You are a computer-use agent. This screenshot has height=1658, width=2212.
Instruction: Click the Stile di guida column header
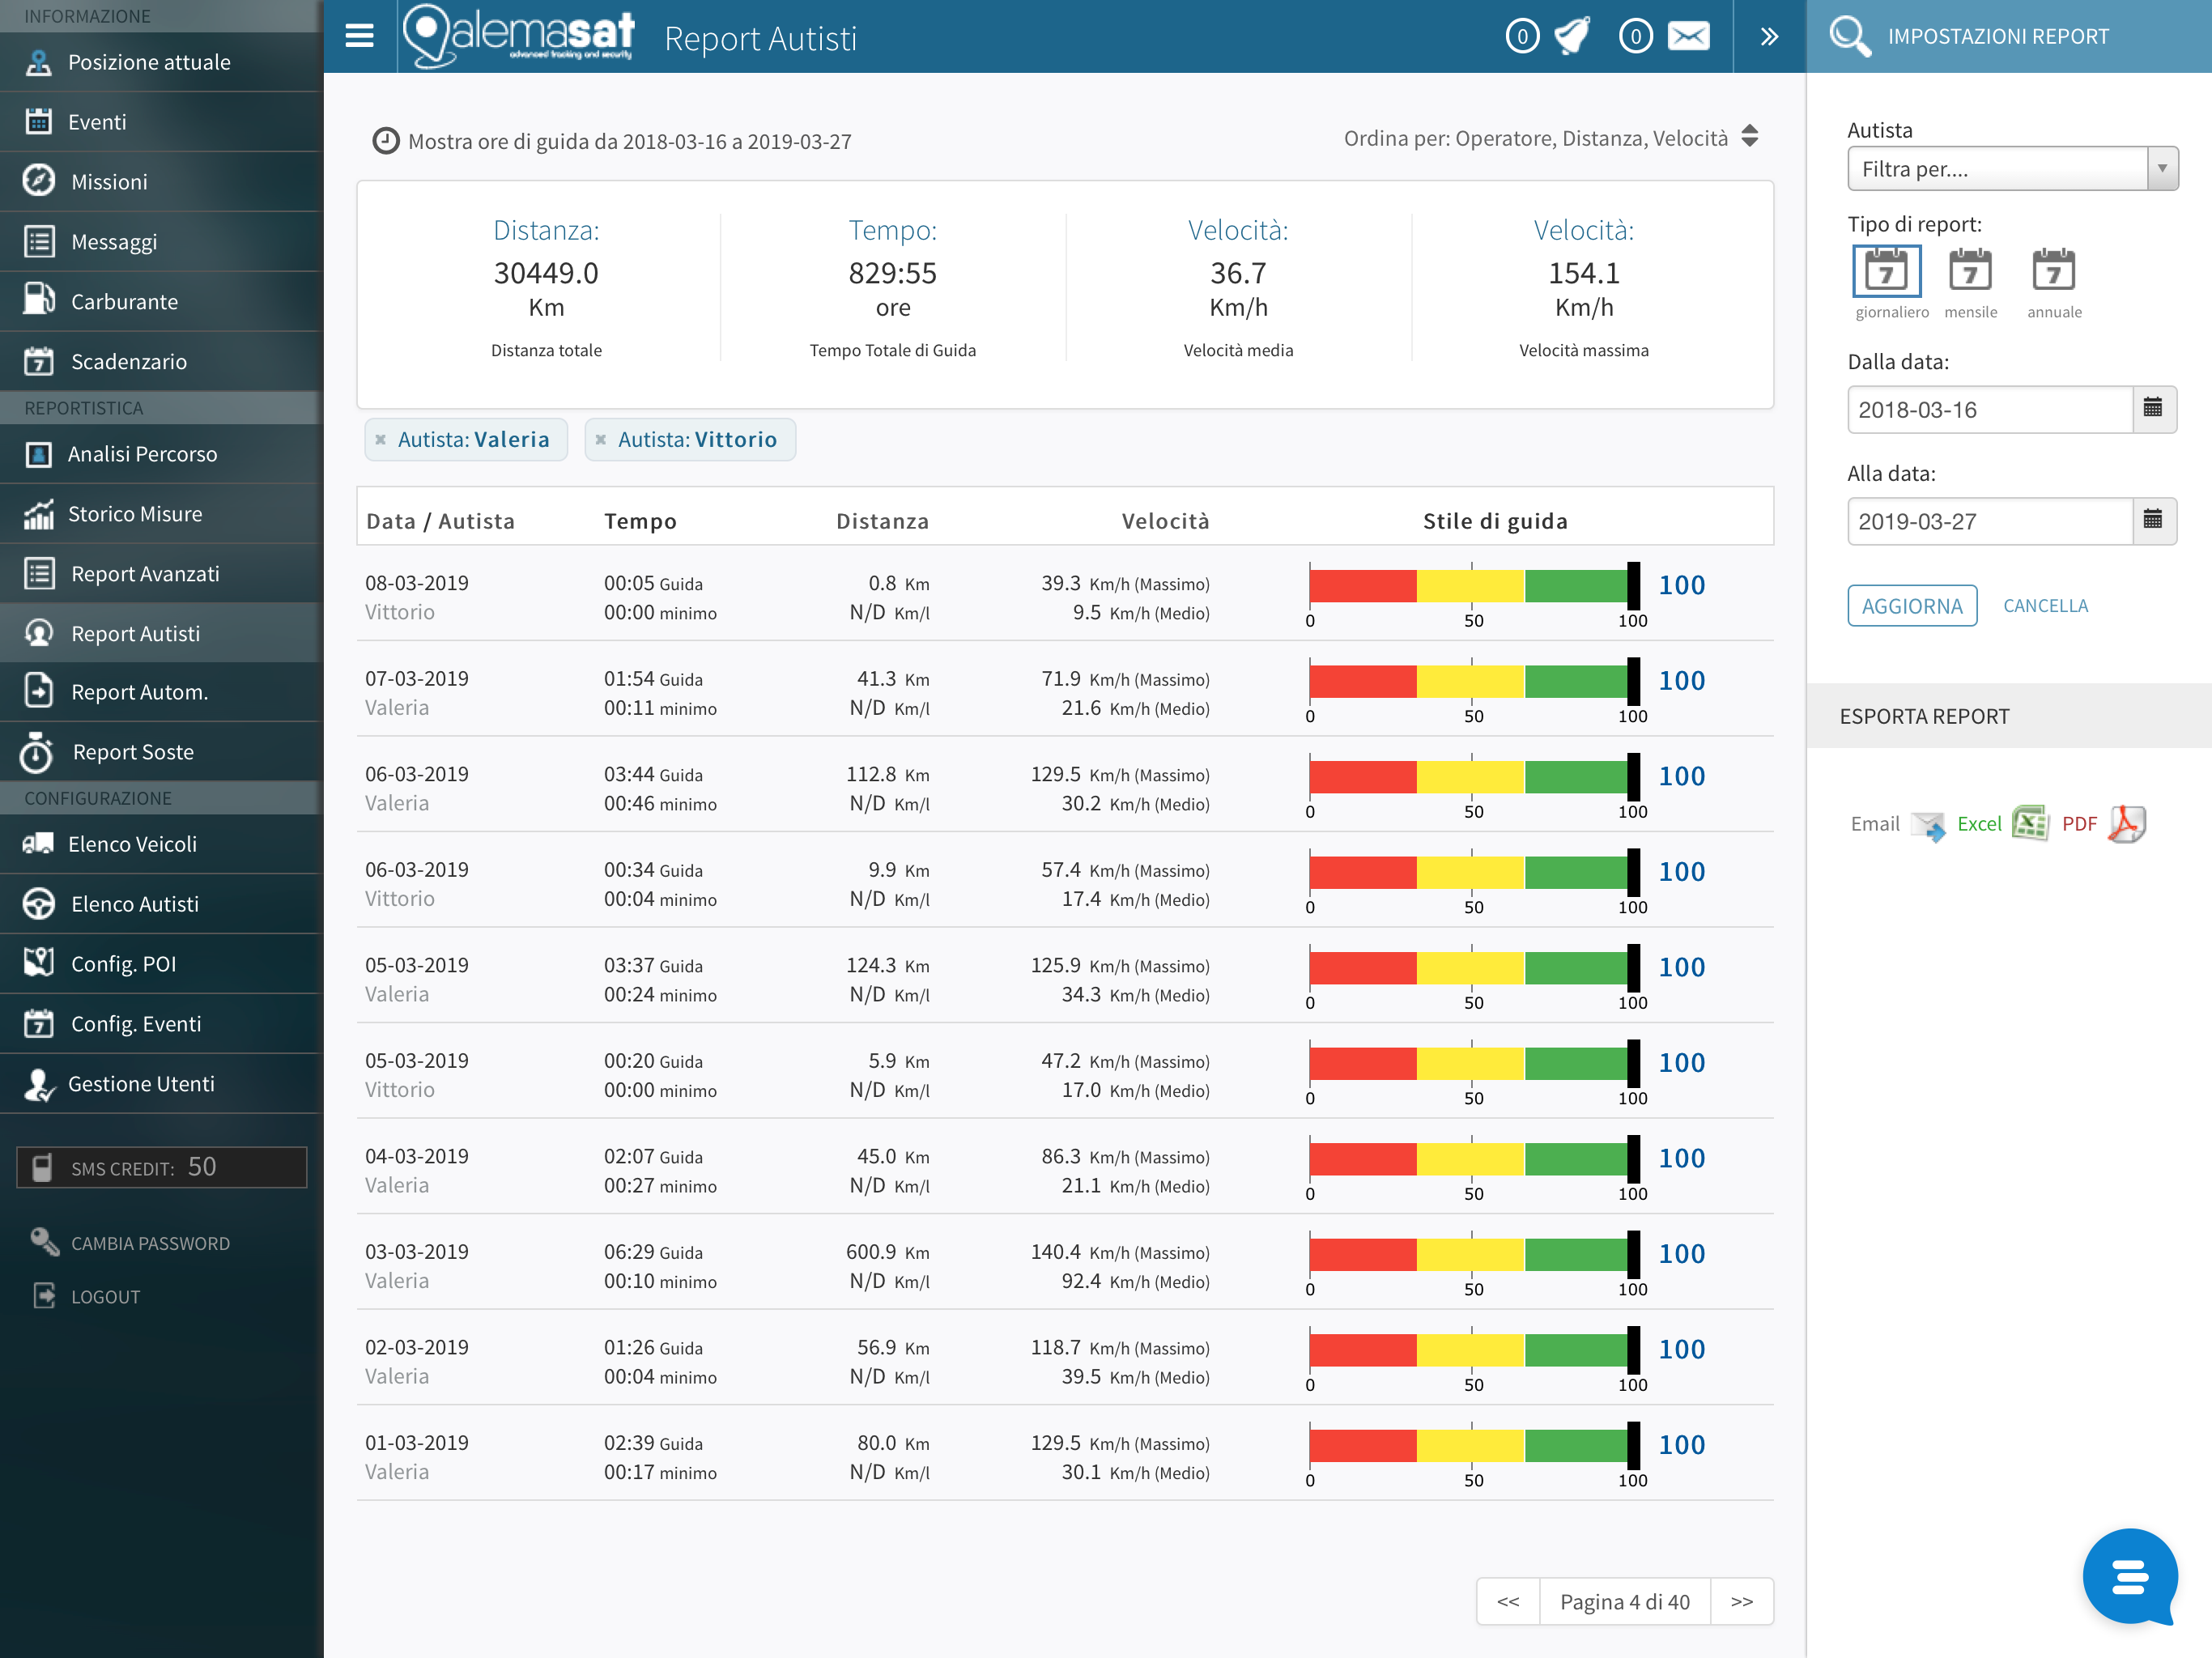pos(1495,521)
